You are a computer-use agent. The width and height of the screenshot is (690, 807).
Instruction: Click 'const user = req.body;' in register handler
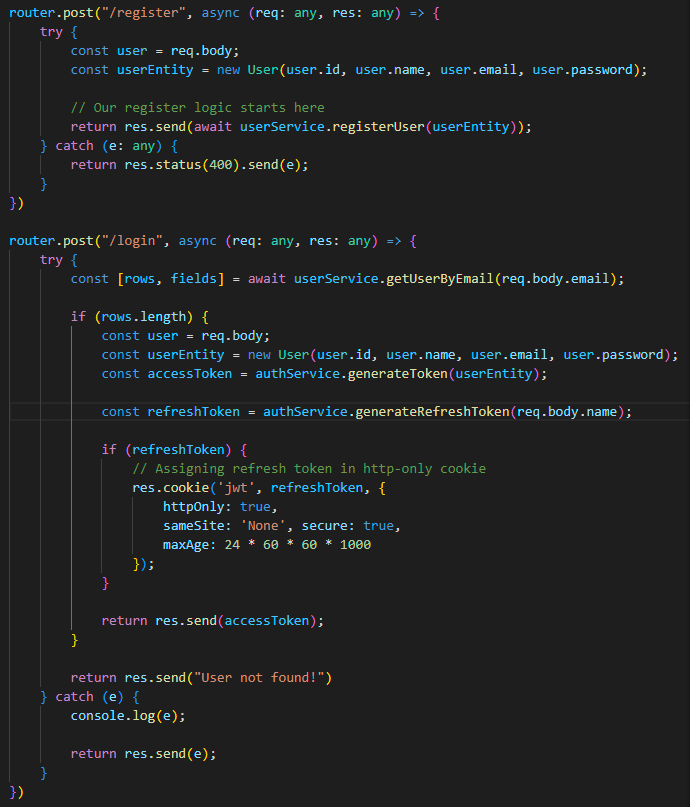[x=155, y=51]
